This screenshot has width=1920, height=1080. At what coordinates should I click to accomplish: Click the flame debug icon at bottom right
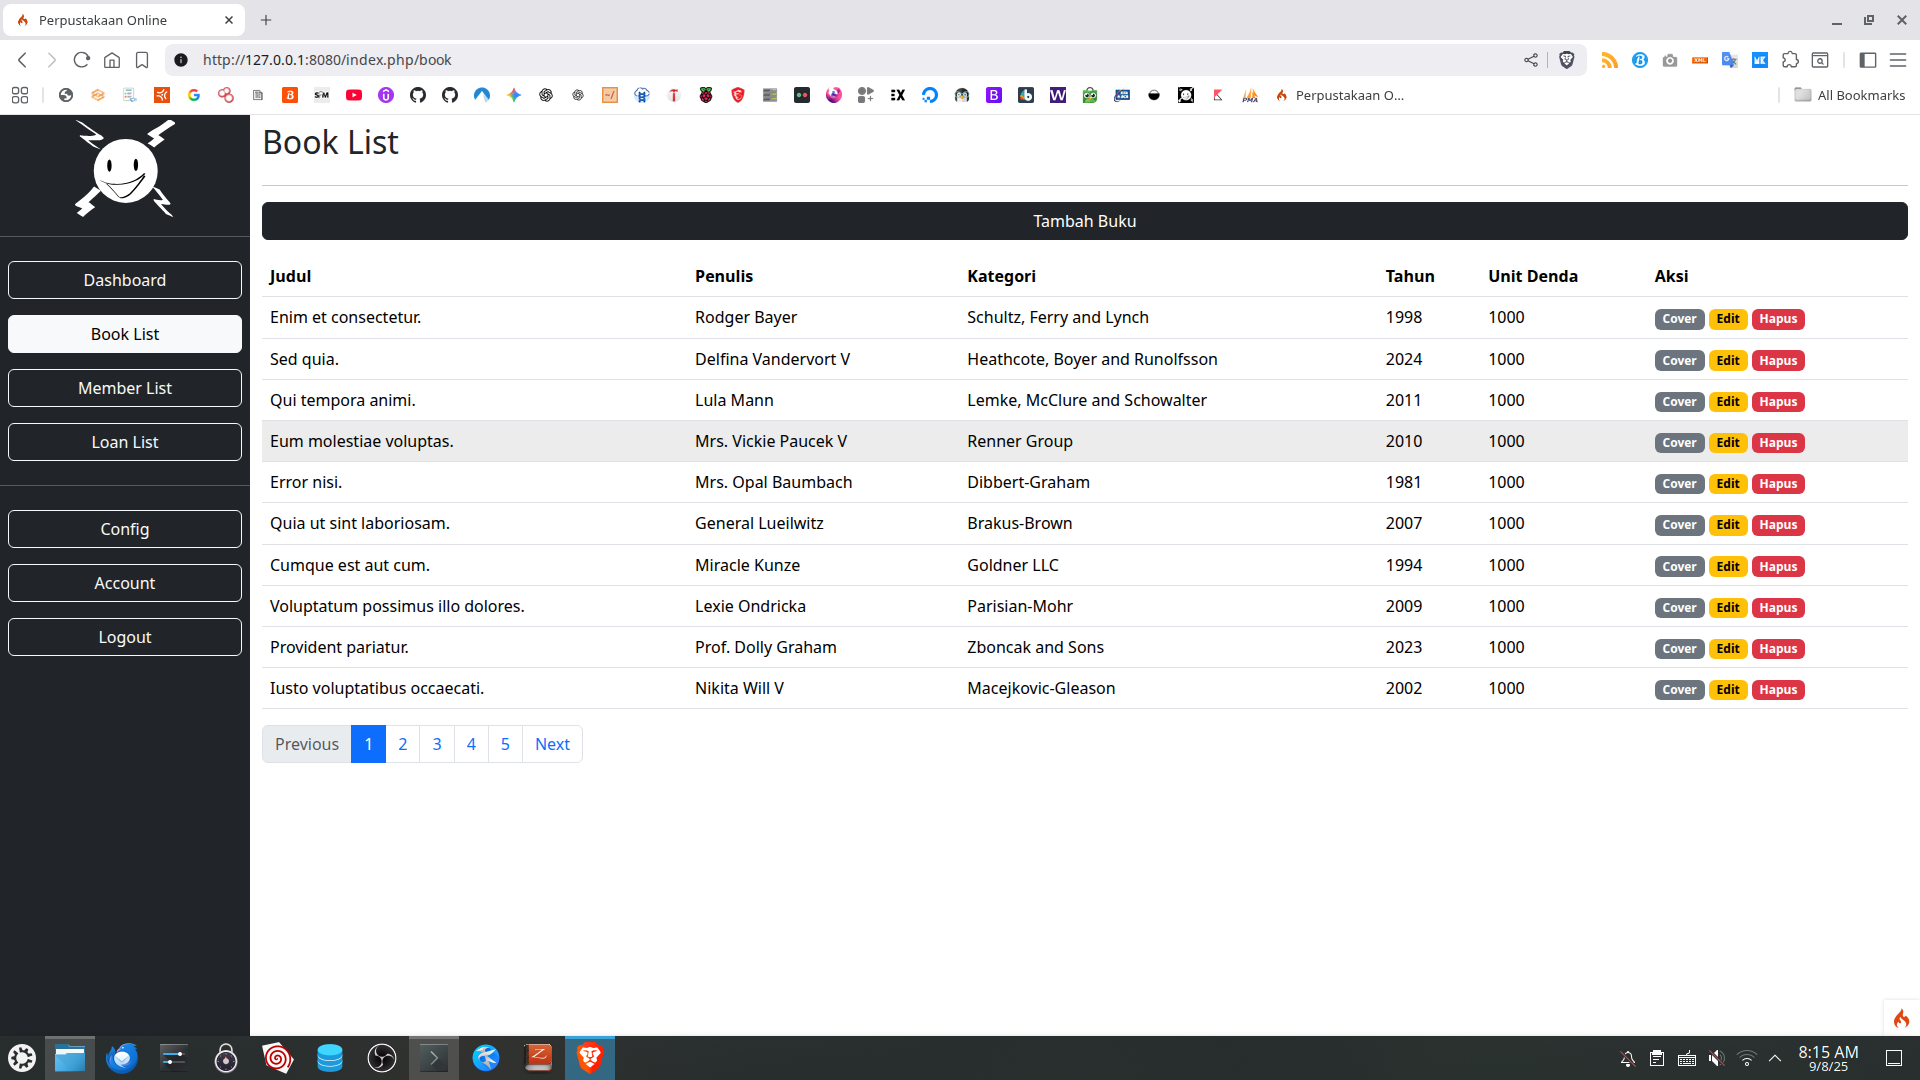pyautogui.click(x=1901, y=1018)
